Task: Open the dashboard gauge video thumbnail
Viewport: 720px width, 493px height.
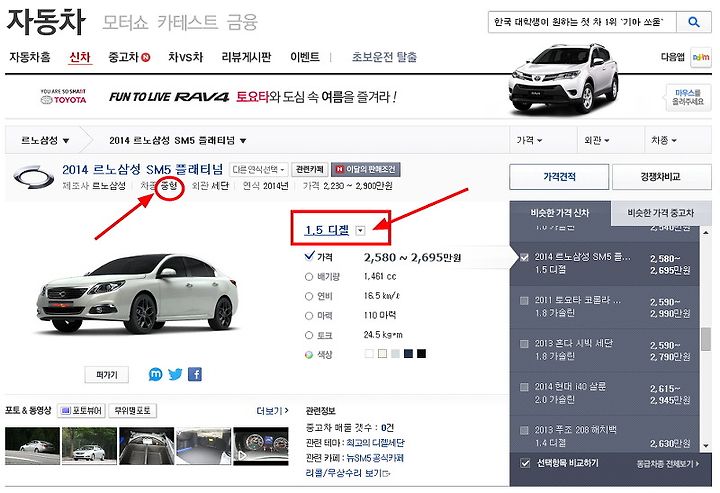Action: pyautogui.click(x=261, y=446)
